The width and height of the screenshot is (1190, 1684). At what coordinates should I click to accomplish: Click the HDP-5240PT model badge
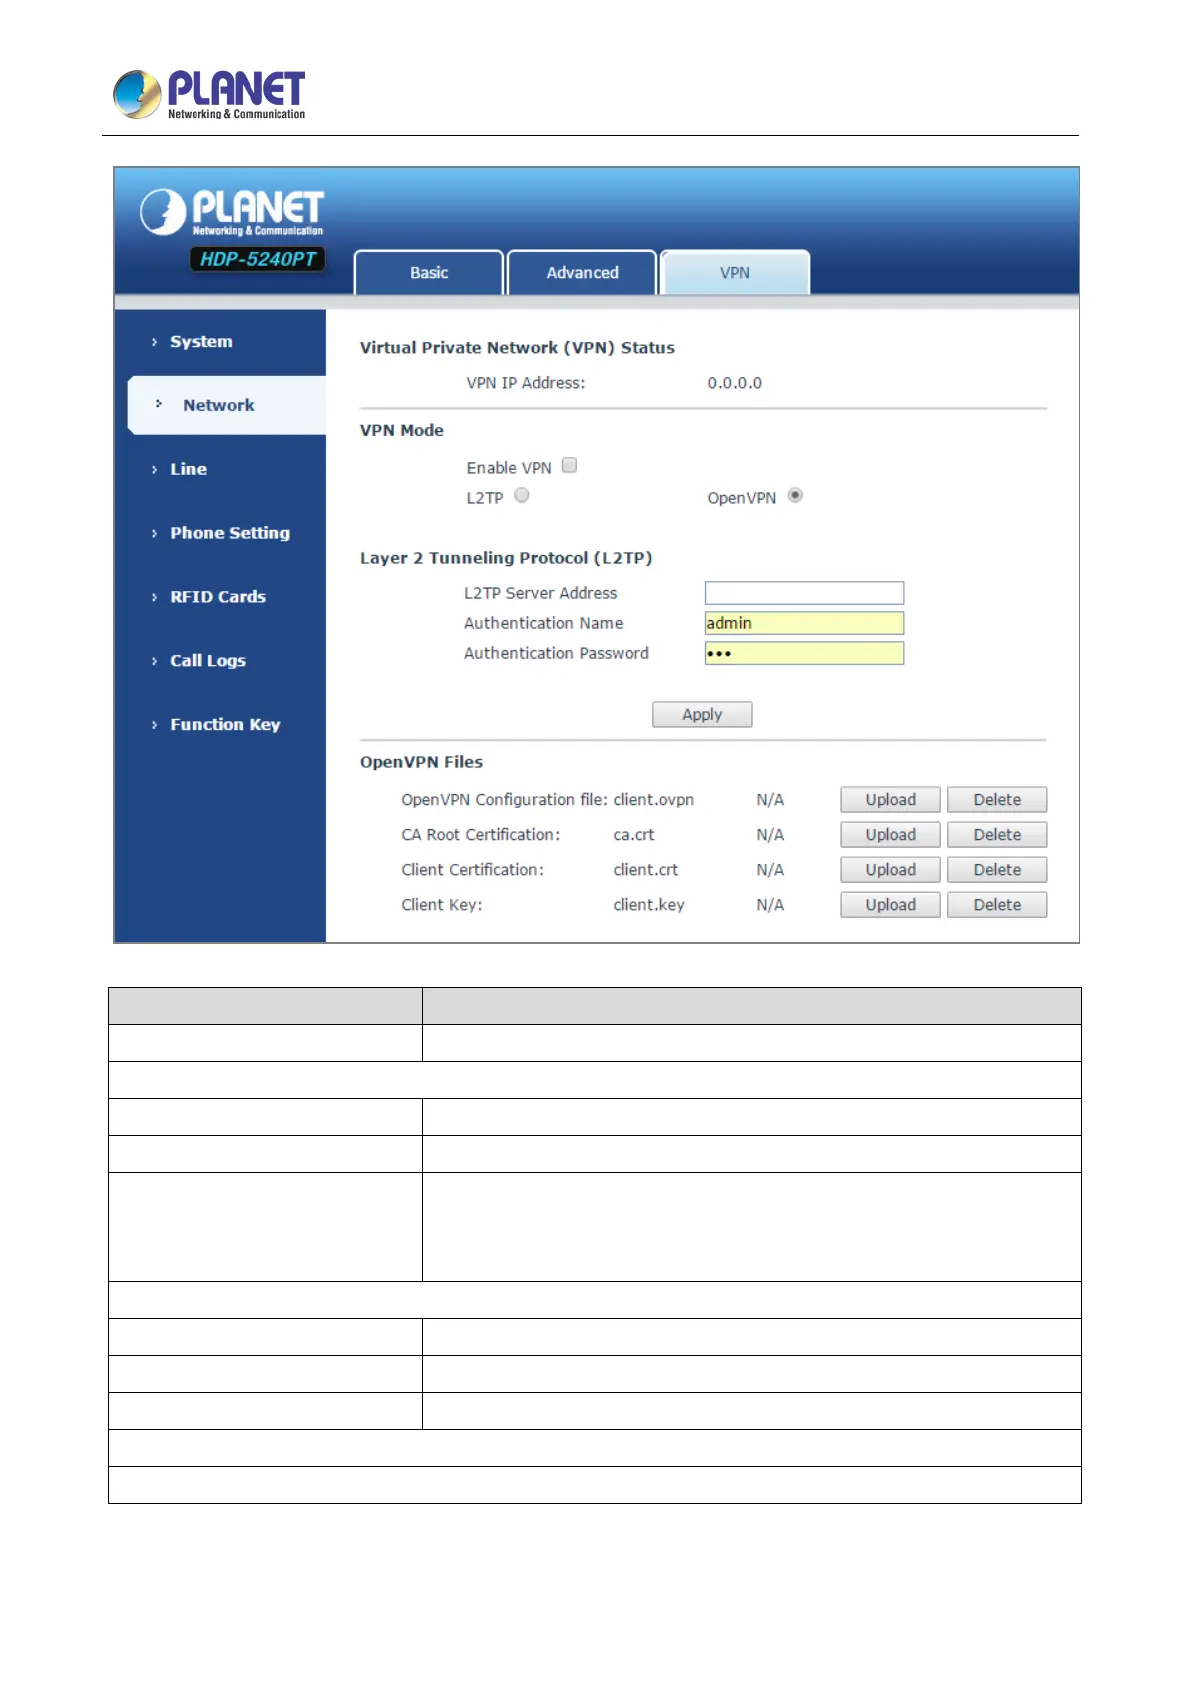pos(258,259)
